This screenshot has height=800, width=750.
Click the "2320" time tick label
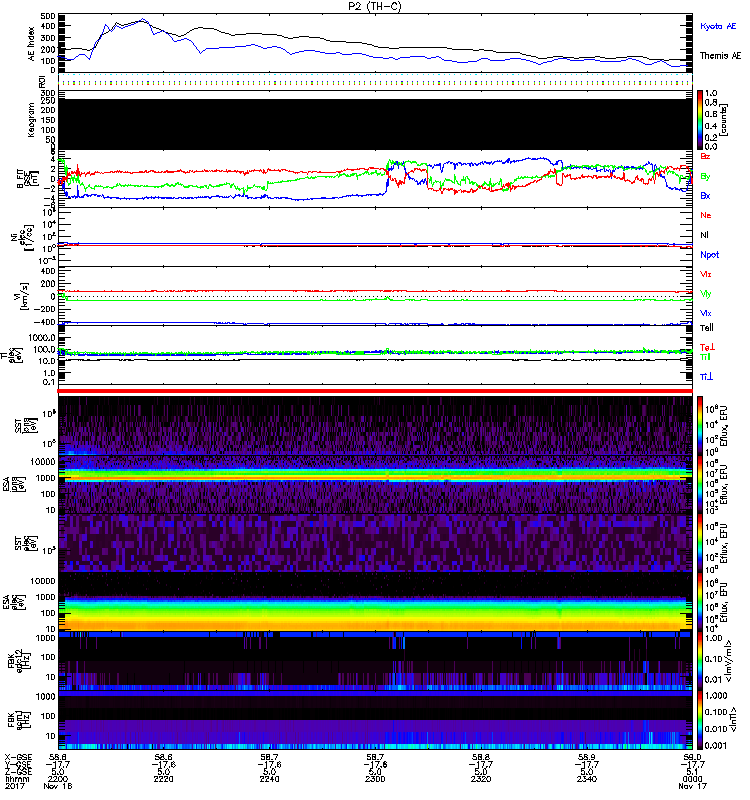point(481,779)
